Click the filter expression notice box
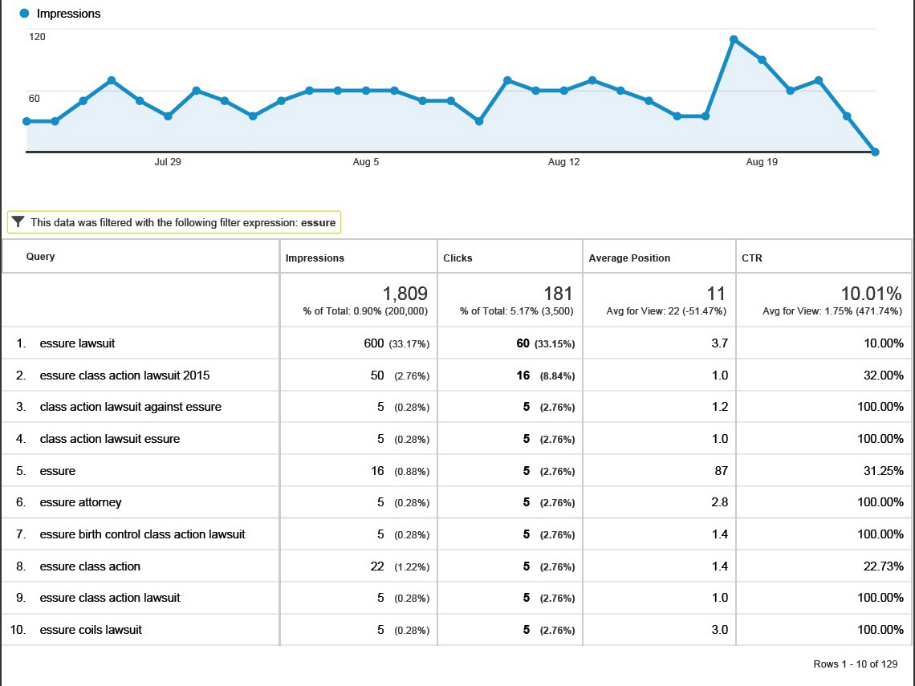The image size is (915, 686). click(x=174, y=222)
